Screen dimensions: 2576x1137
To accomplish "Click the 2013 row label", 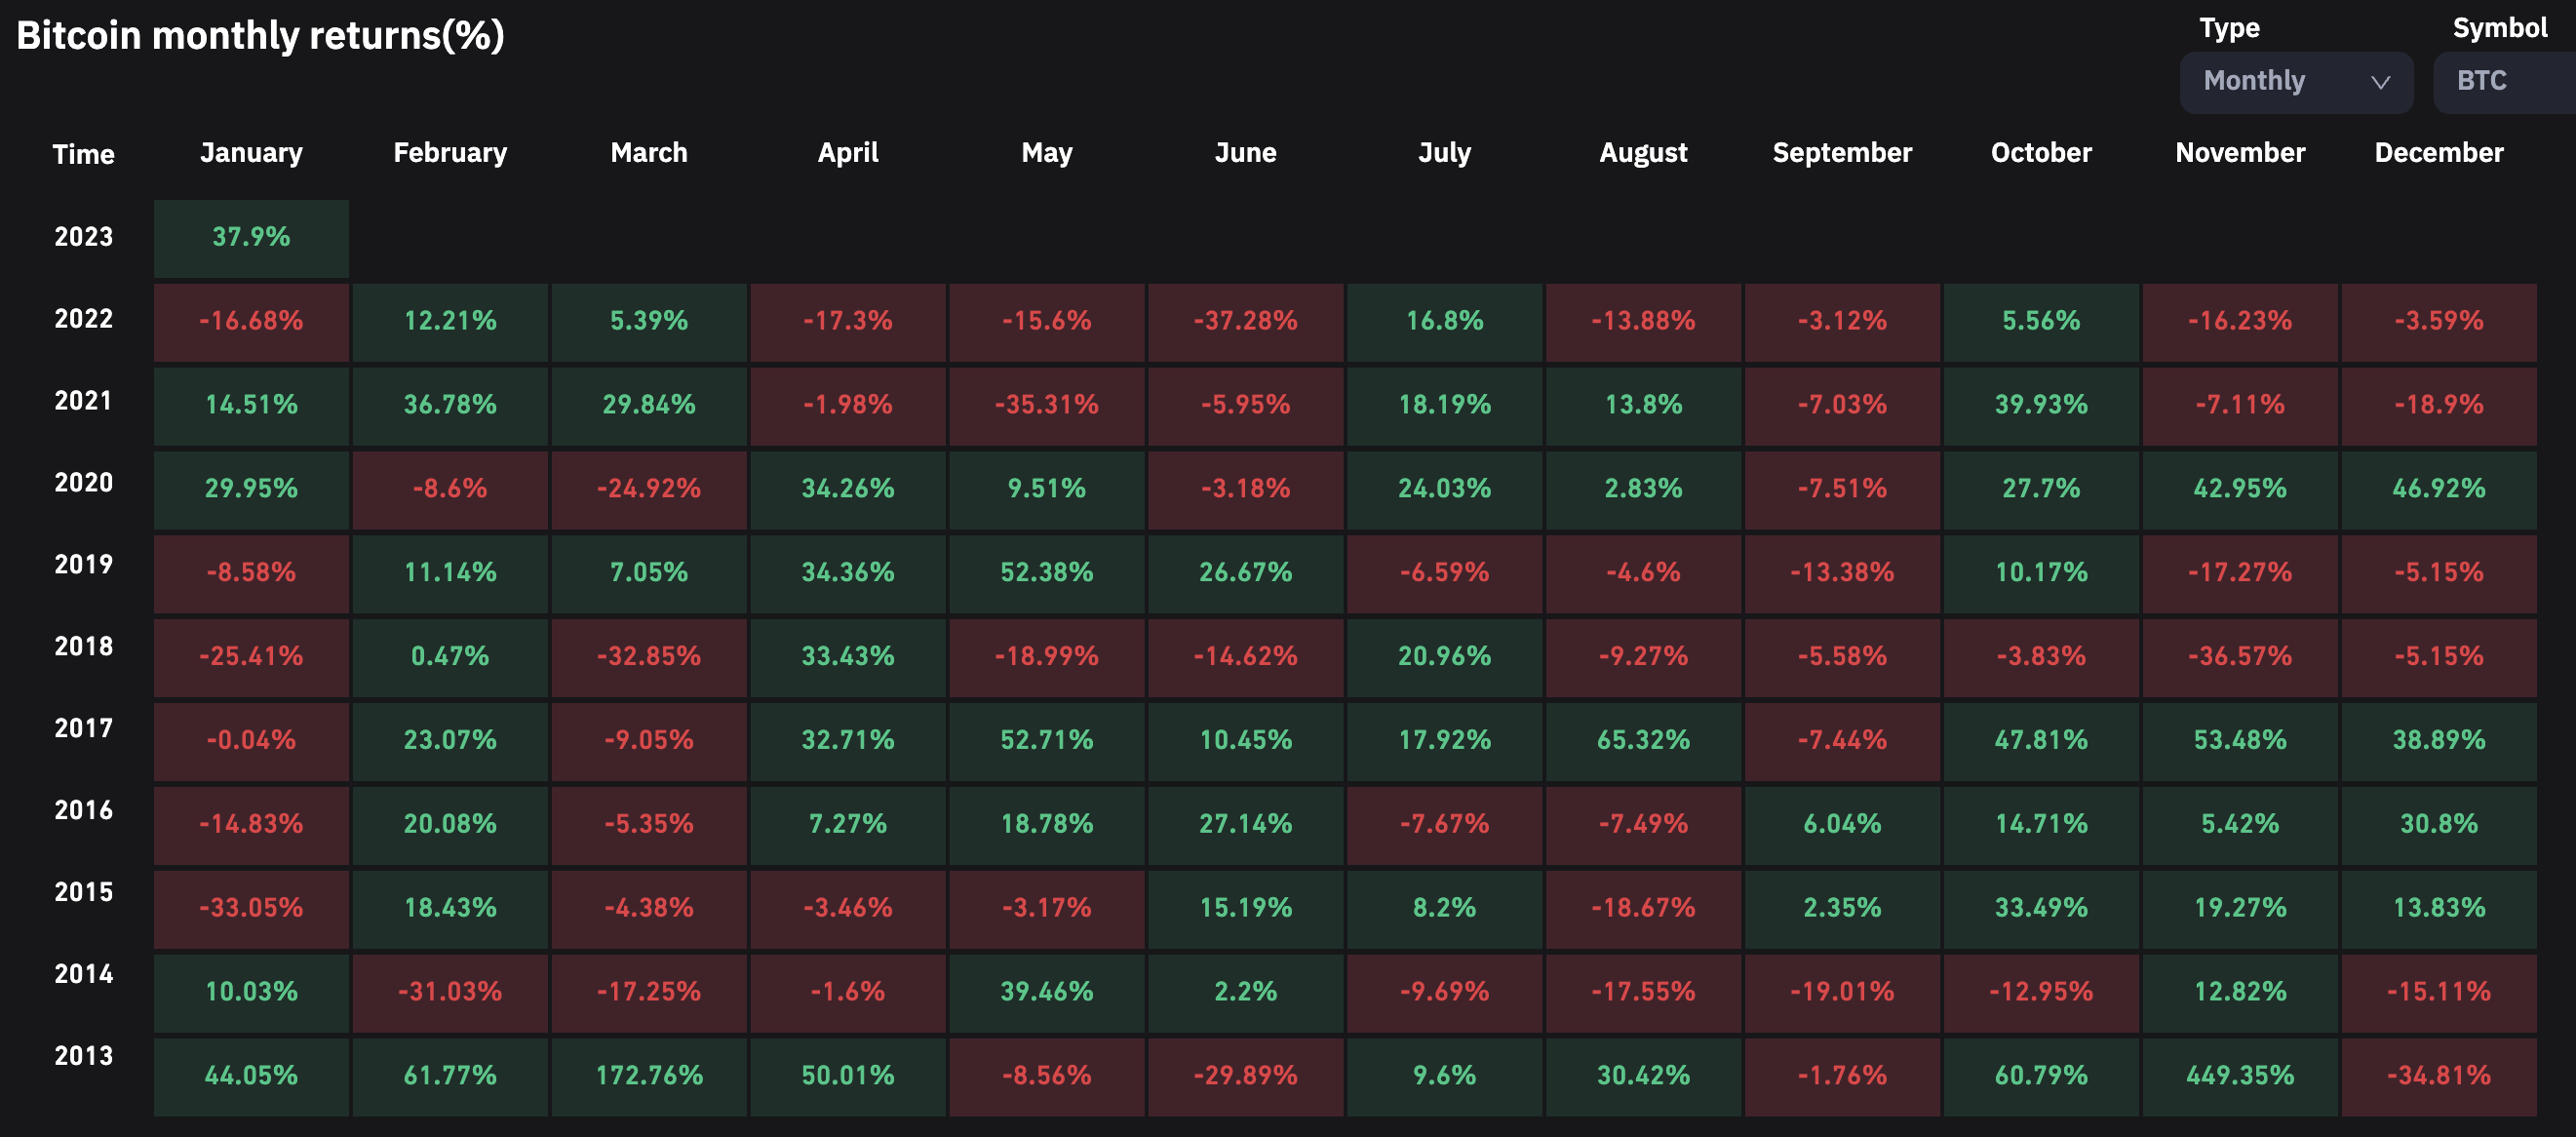I will point(83,1056).
